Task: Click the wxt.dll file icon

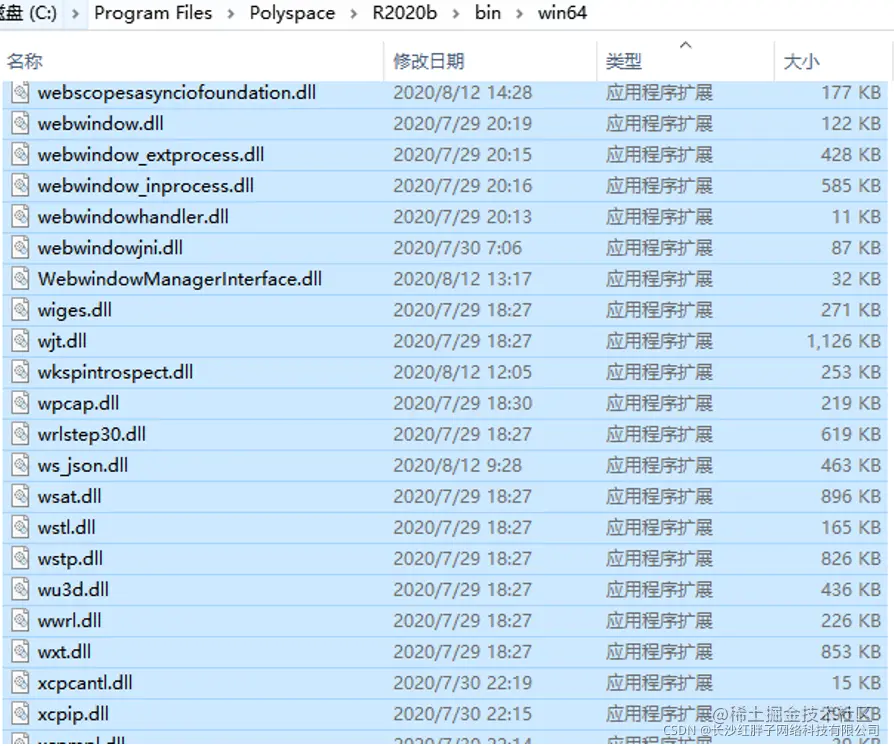Action: 21,652
